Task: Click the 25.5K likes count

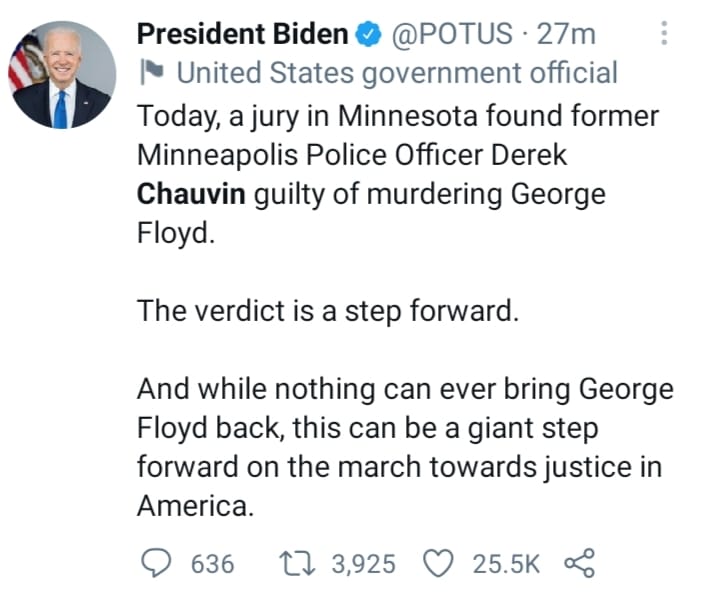Action: 506,564
